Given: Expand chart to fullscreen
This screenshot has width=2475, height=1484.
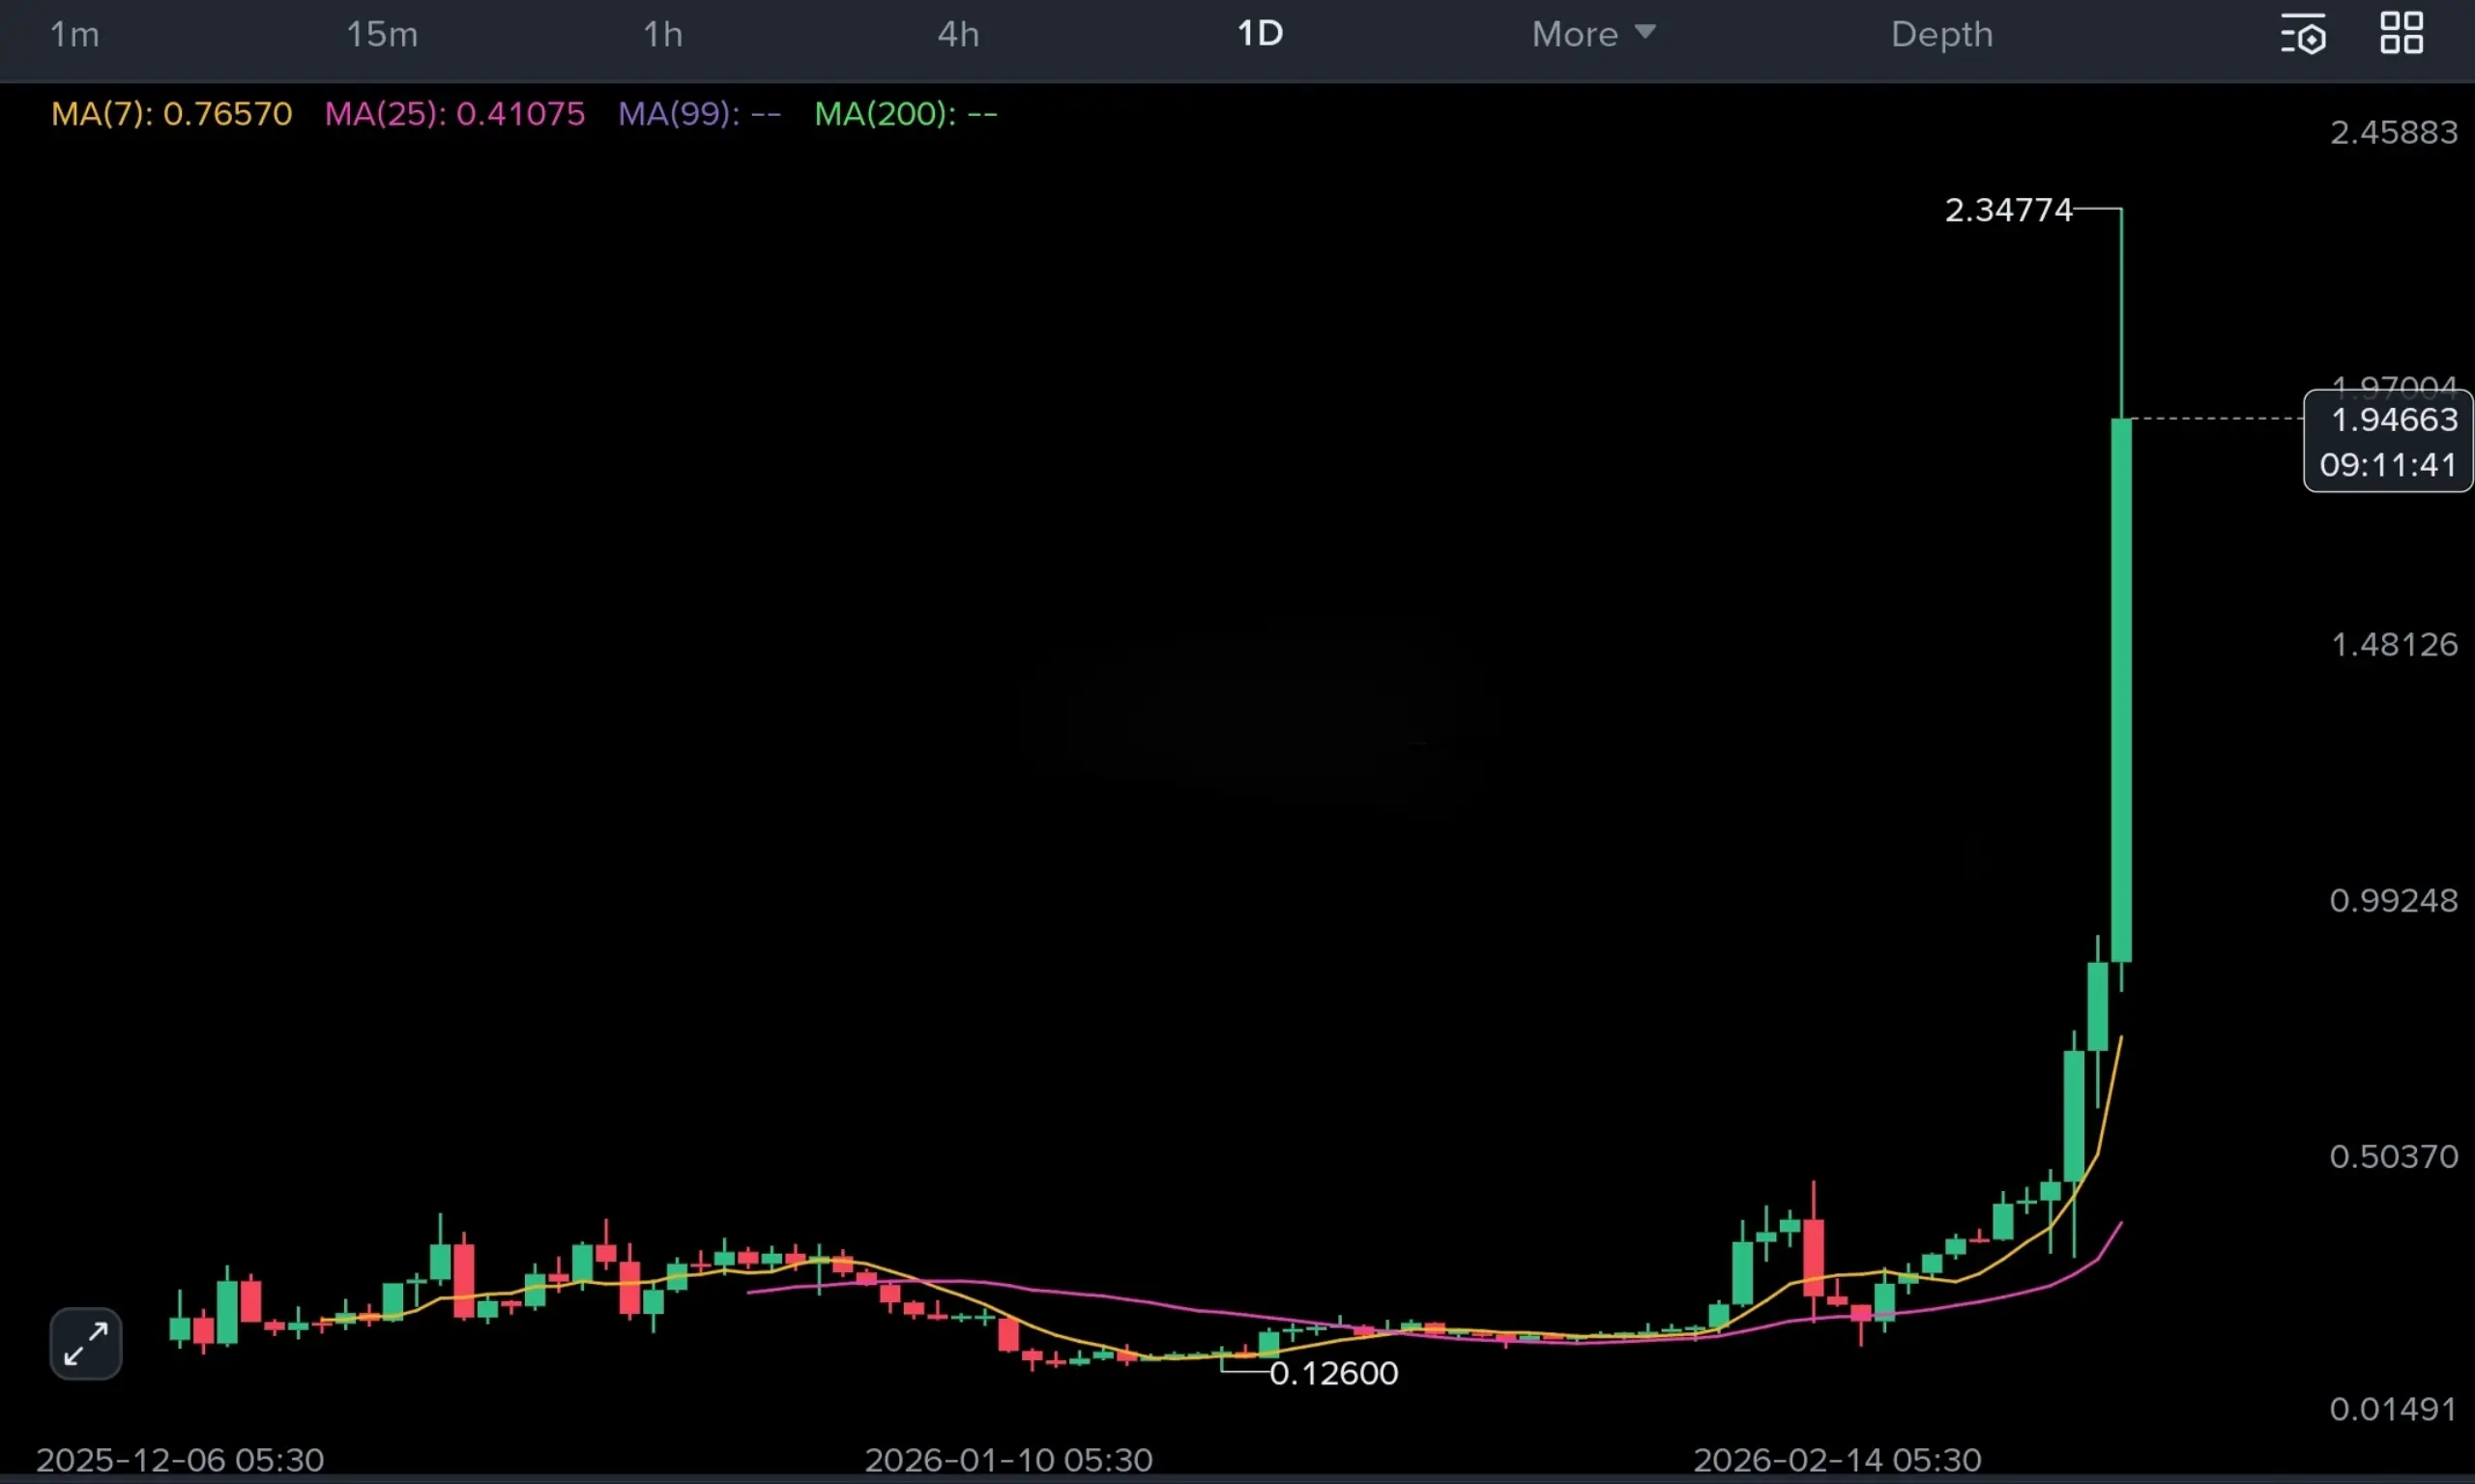Looking at the screenshot, I should click(x=86, y=1343).
